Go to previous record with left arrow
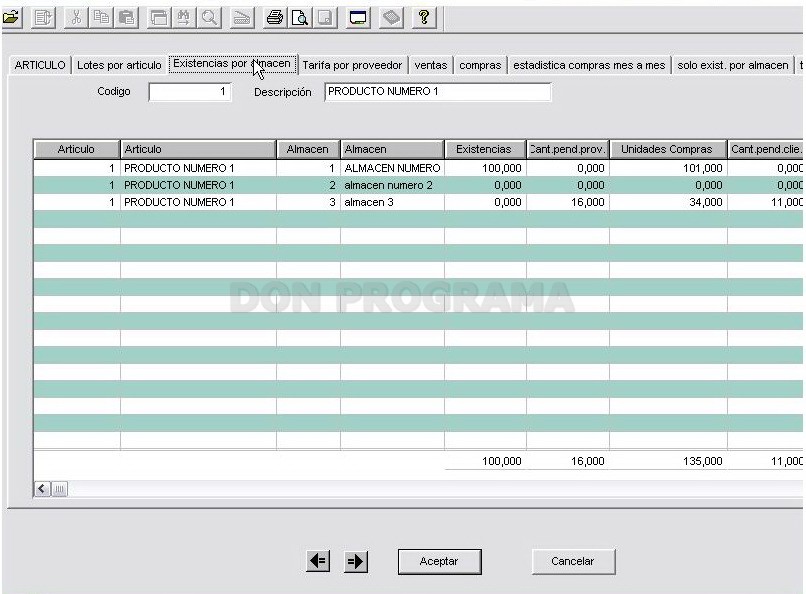The image size is (806, 594). click(x=318, y=561)
